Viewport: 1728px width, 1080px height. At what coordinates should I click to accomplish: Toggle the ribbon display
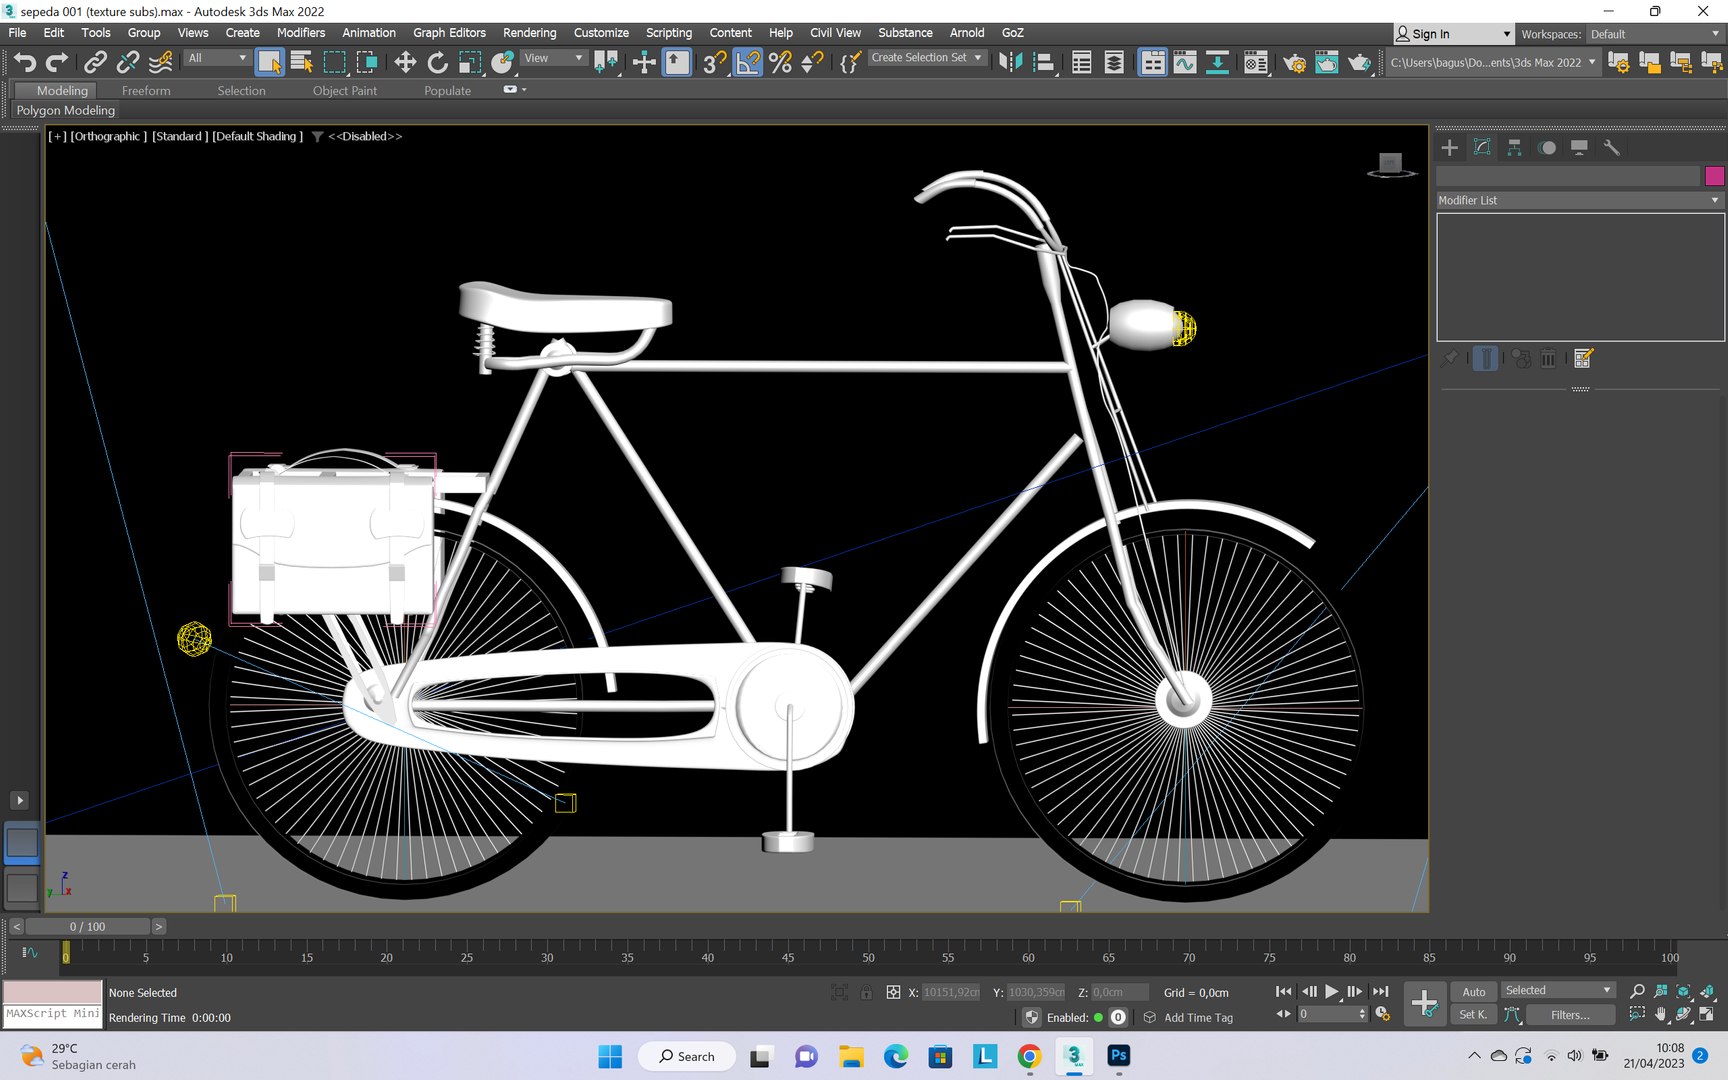[1152, 62]
